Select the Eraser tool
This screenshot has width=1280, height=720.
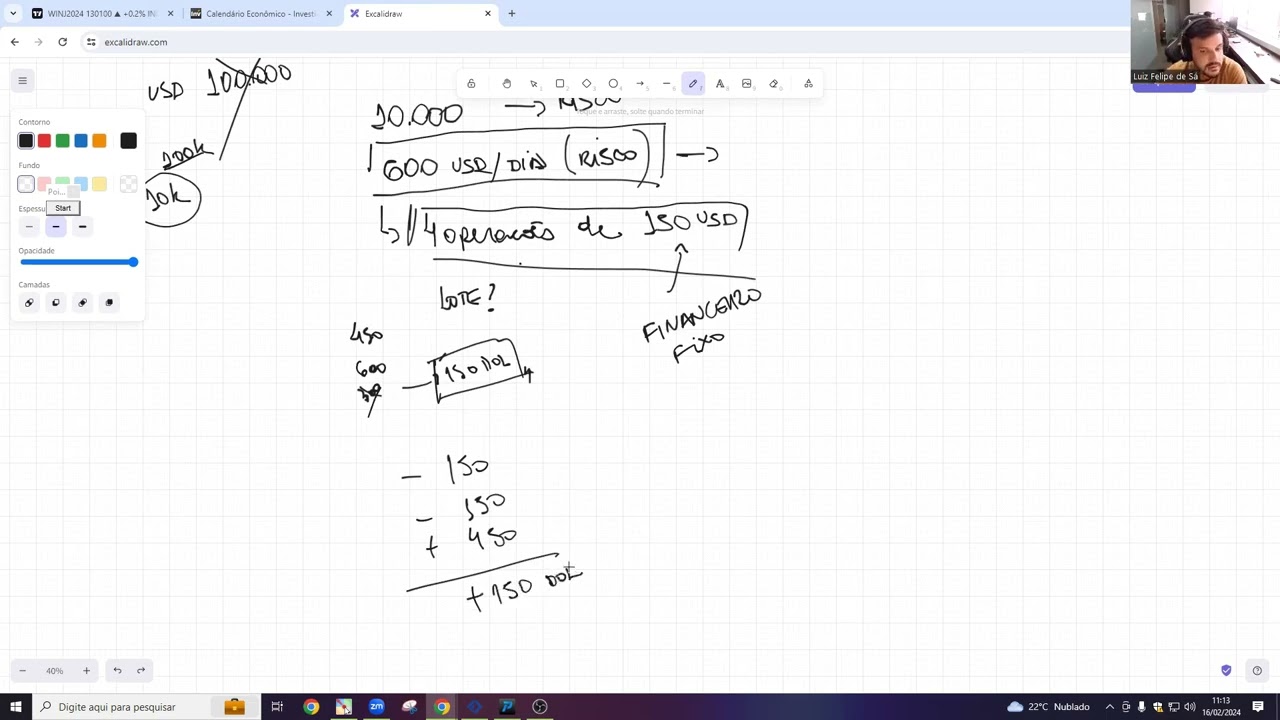tap(774, 84)
